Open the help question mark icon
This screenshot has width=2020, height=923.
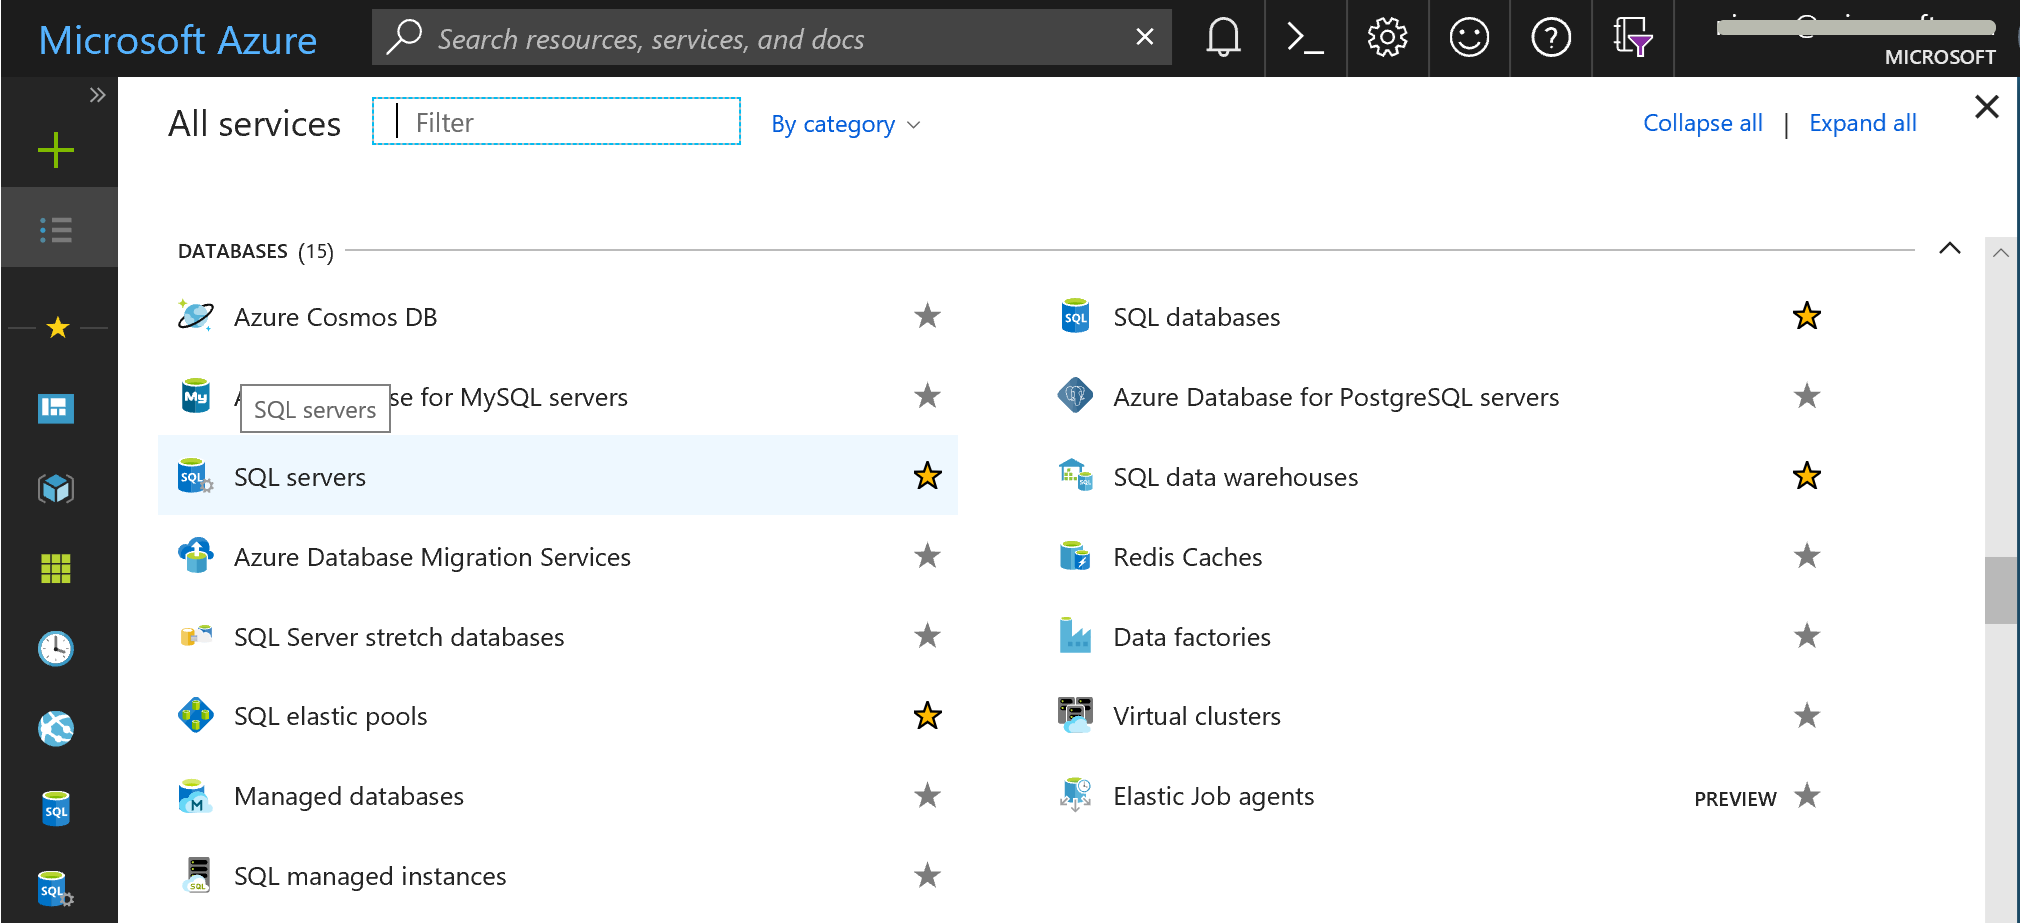coord(1551,39)
